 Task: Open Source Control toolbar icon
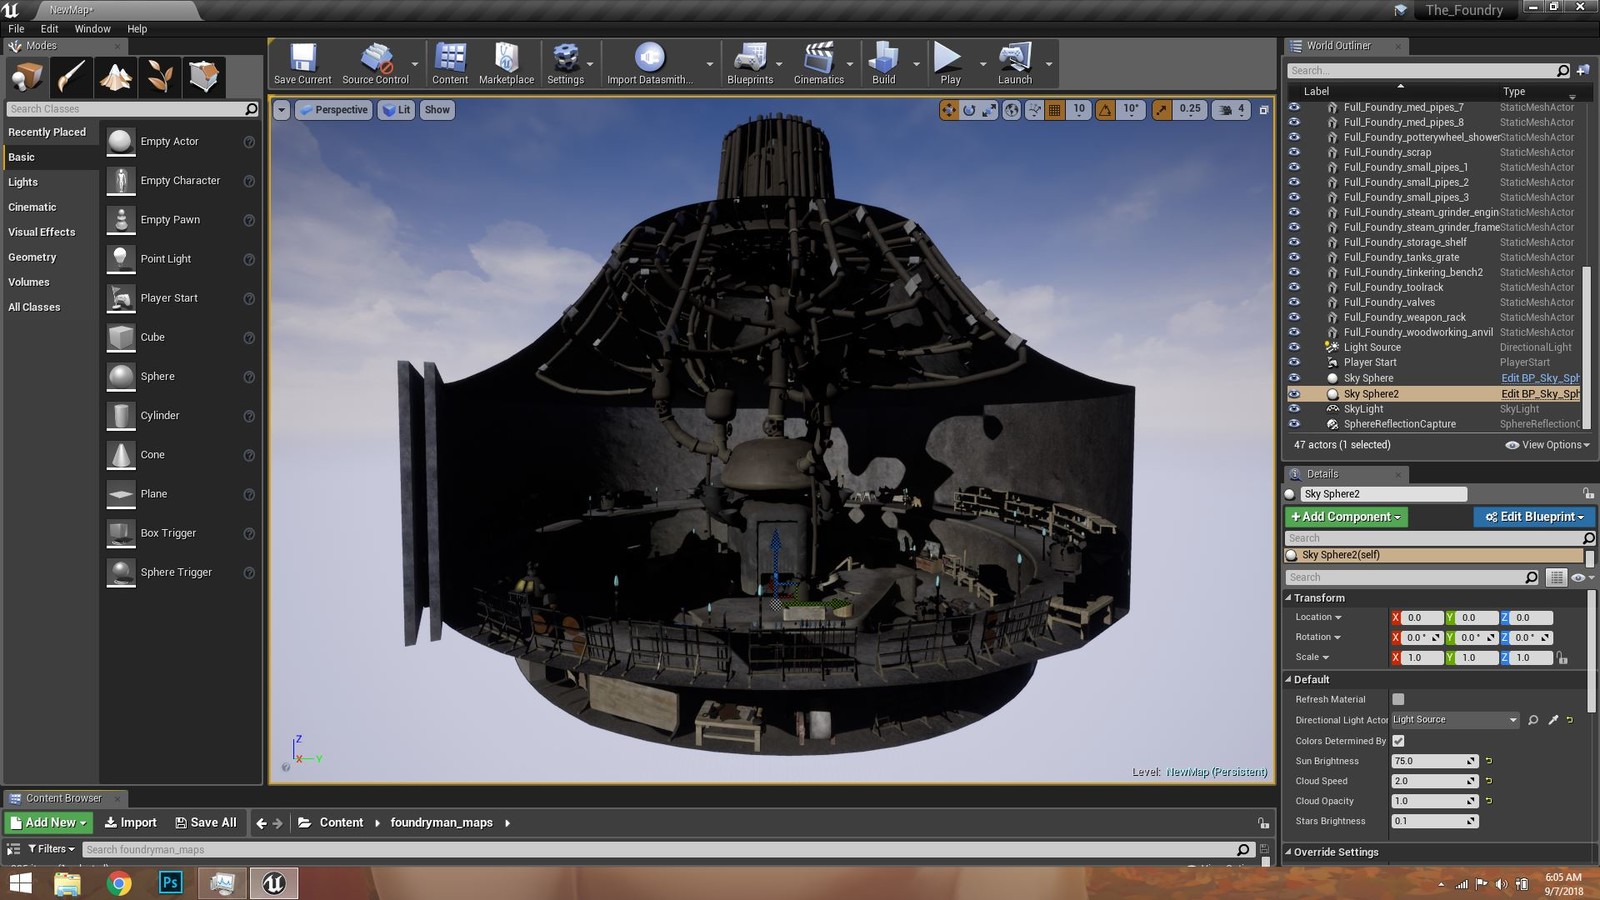377,57
